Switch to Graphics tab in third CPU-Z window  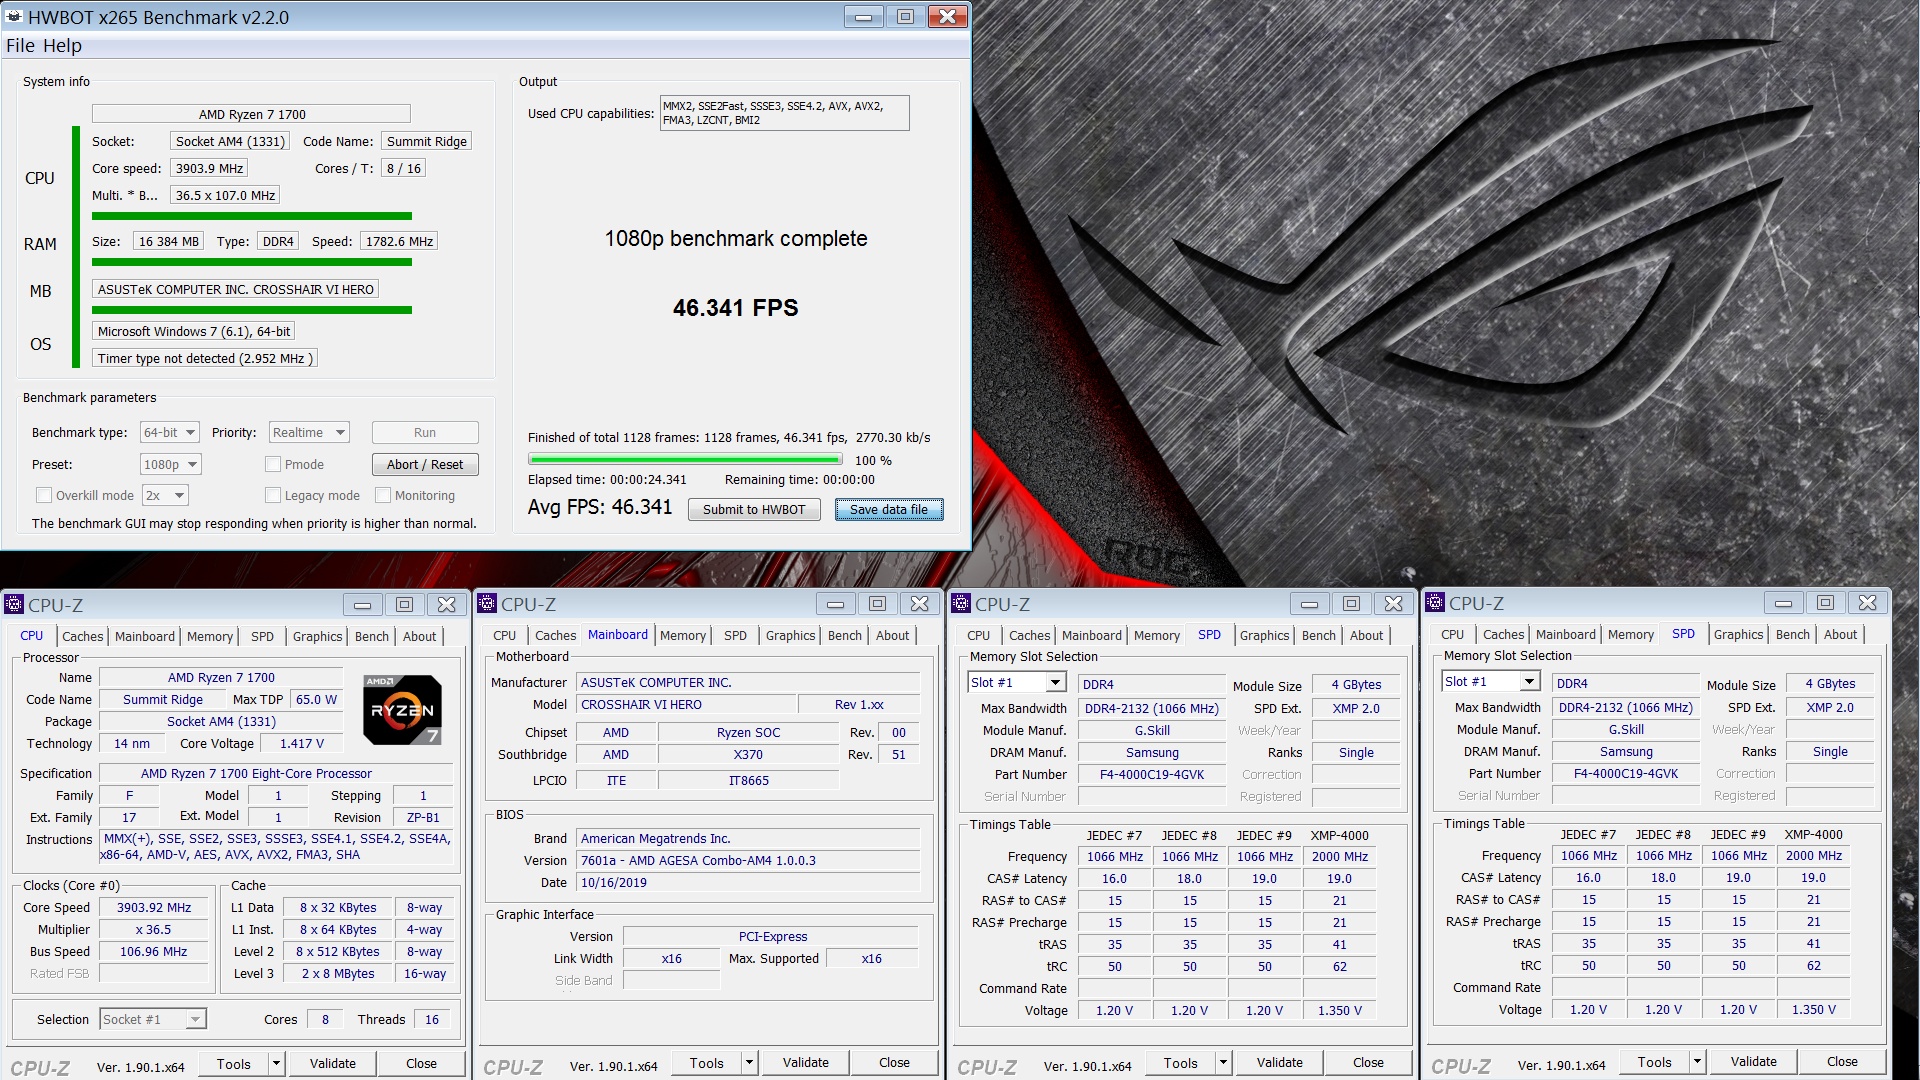coord(1264,635)
